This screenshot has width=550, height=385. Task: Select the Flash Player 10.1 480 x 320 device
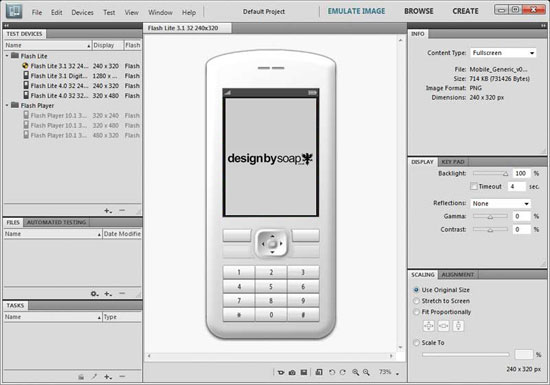(73, 135)
